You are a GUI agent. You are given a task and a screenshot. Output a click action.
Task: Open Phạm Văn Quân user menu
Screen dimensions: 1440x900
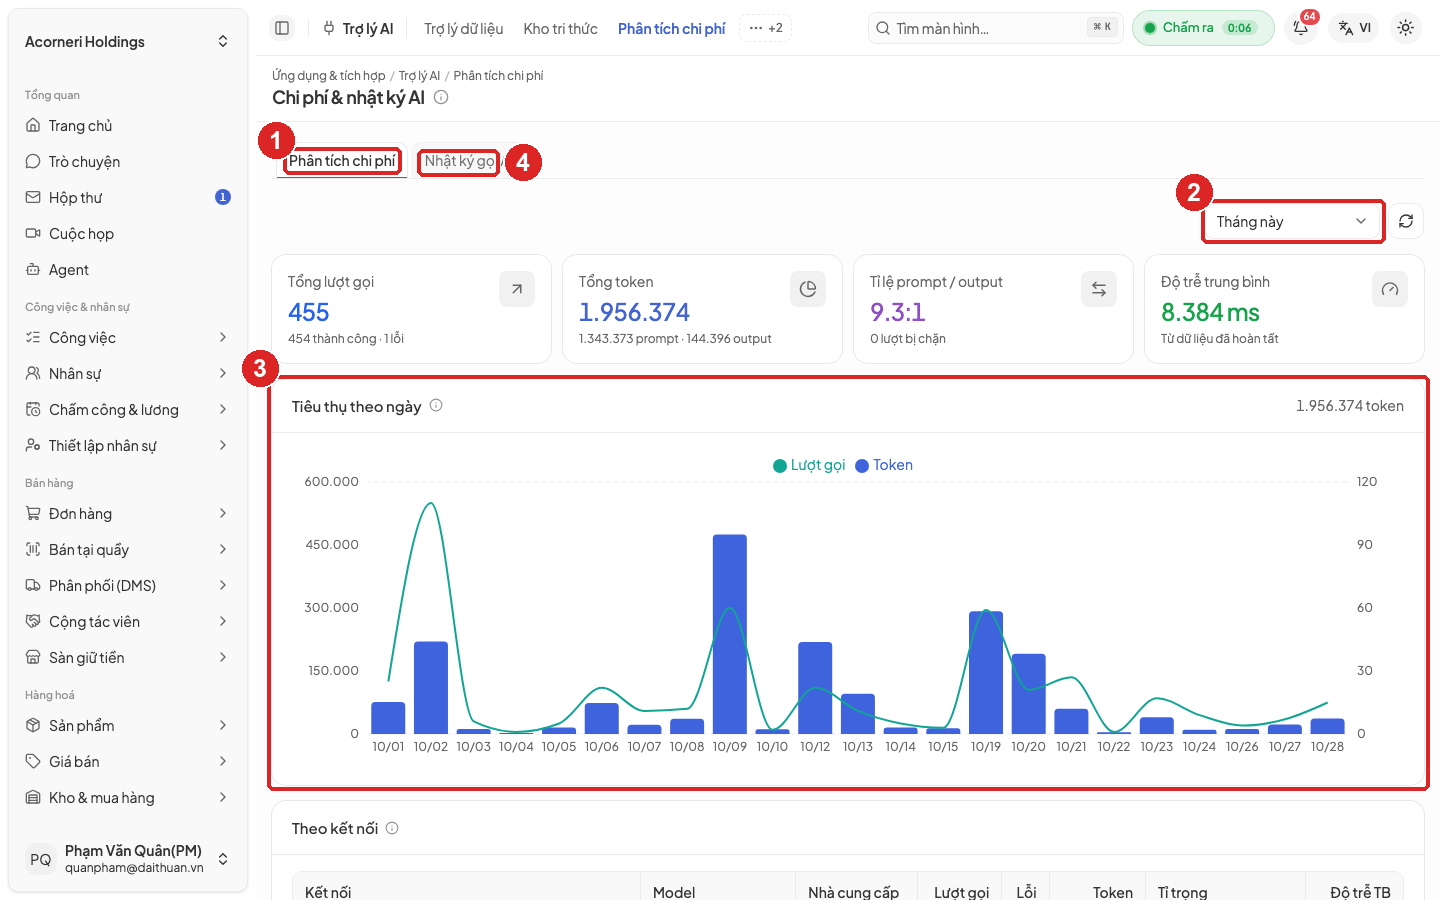tap(128, 859)
